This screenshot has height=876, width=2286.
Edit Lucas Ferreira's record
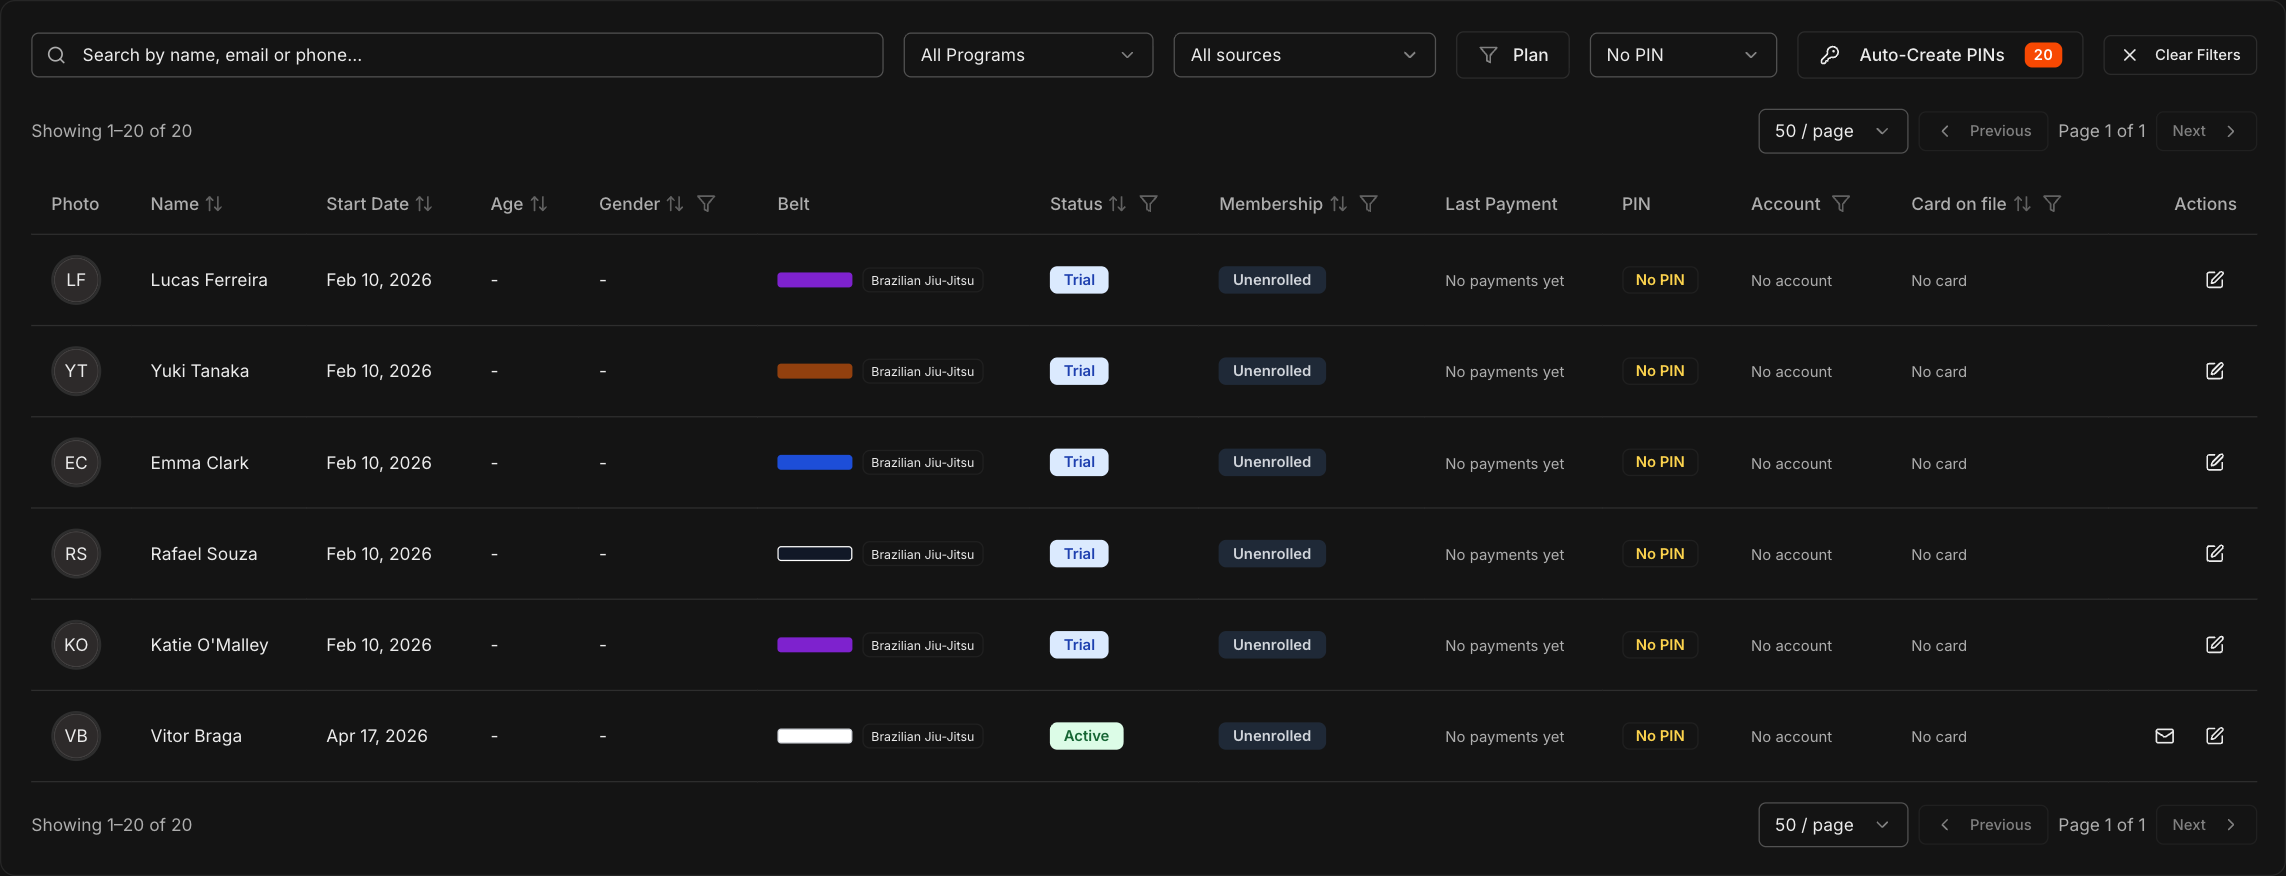click(x=2215, y=280)
